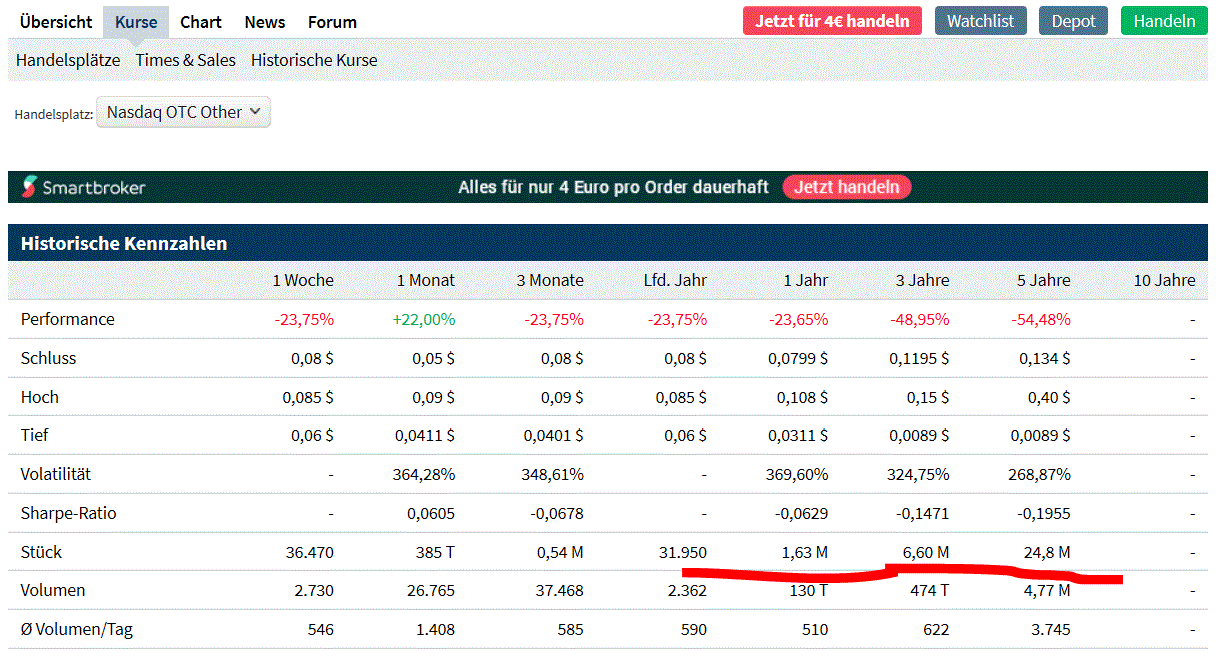Select the Kurse tab
Image resolution: width=1230 pixels, height=669 pixels.
136,22
